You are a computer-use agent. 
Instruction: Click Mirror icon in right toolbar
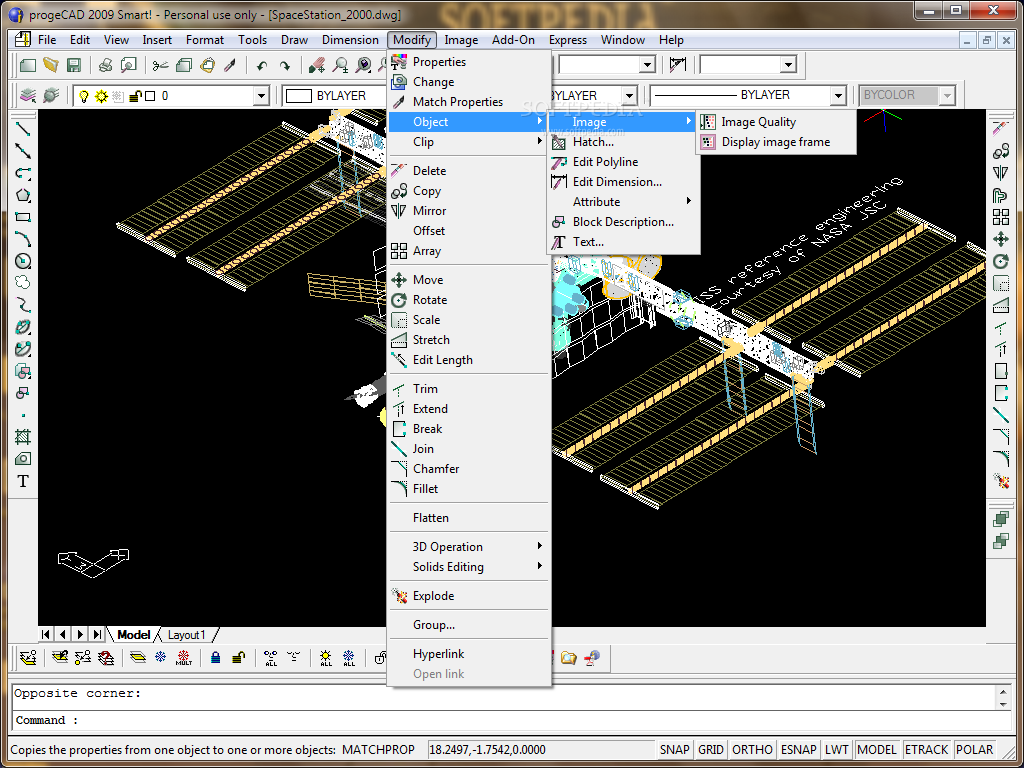click(1000, 173)
